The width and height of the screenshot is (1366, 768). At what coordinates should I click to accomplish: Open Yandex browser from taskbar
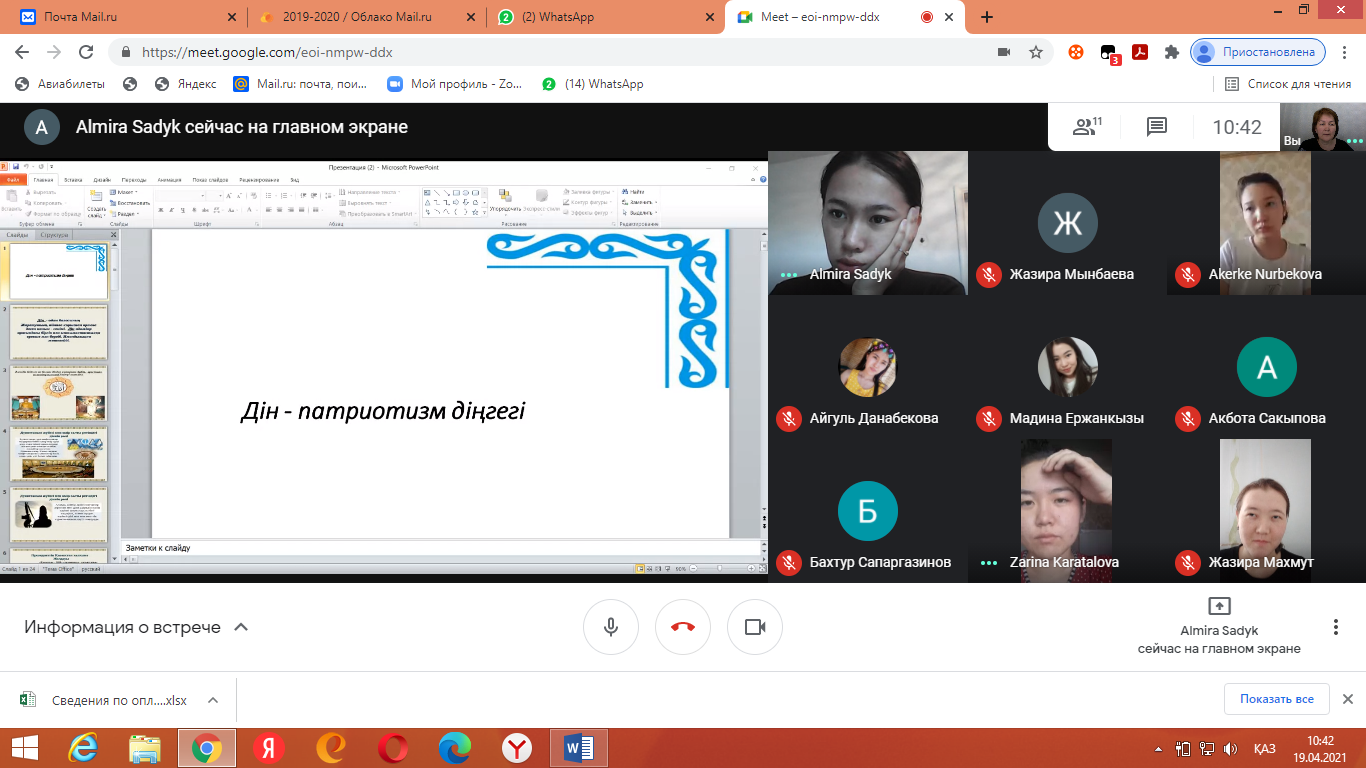[269, 748]
